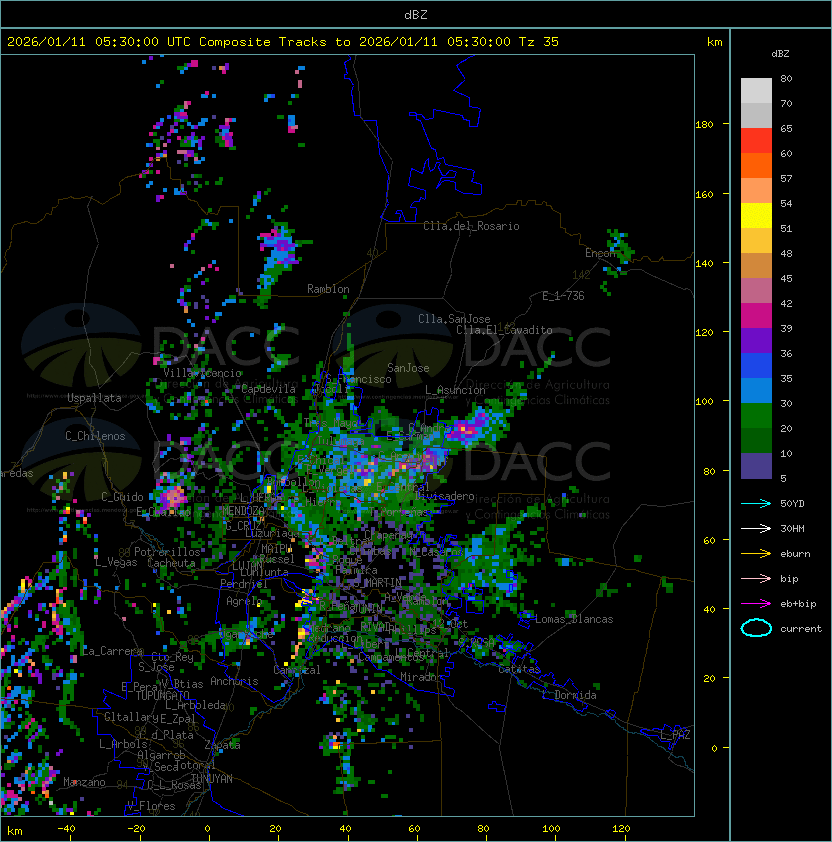Image resolution: width=832 pixels, height=842 pixels.
Task: Click the Agrelo place label
Action: (244, 601)
